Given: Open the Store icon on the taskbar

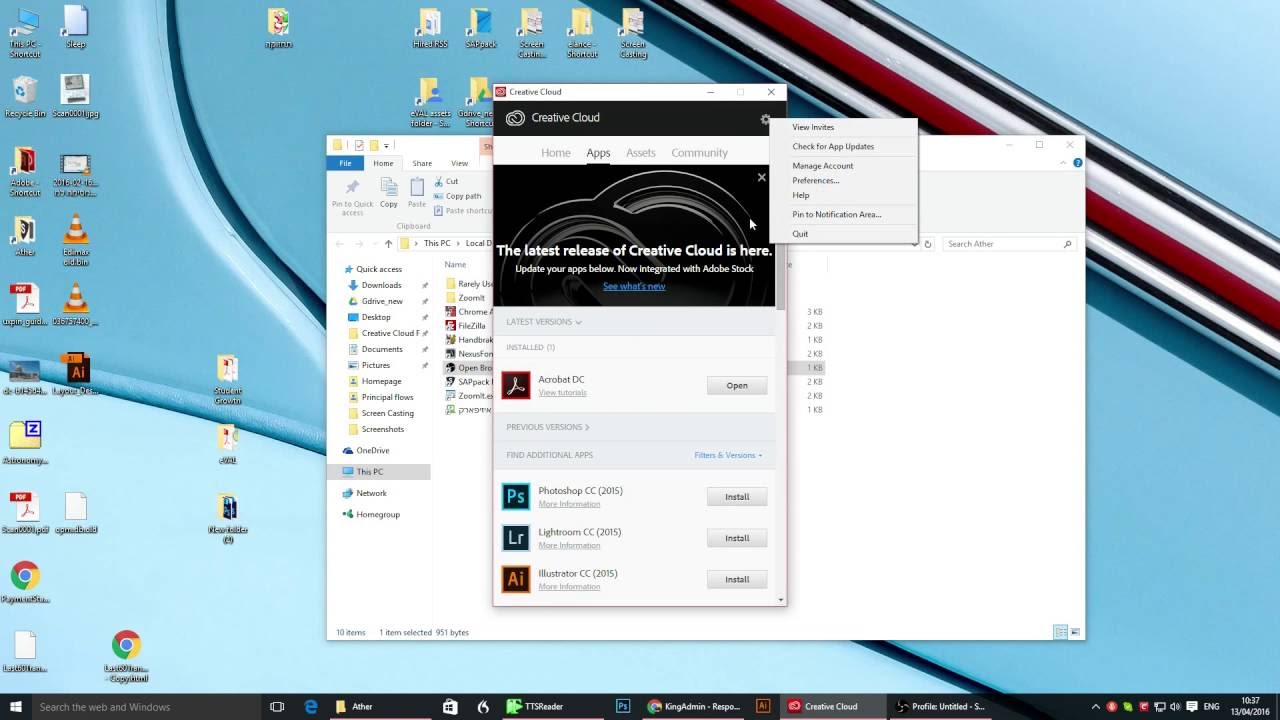Looking at the screenshot, I should [x=450, y=706].
